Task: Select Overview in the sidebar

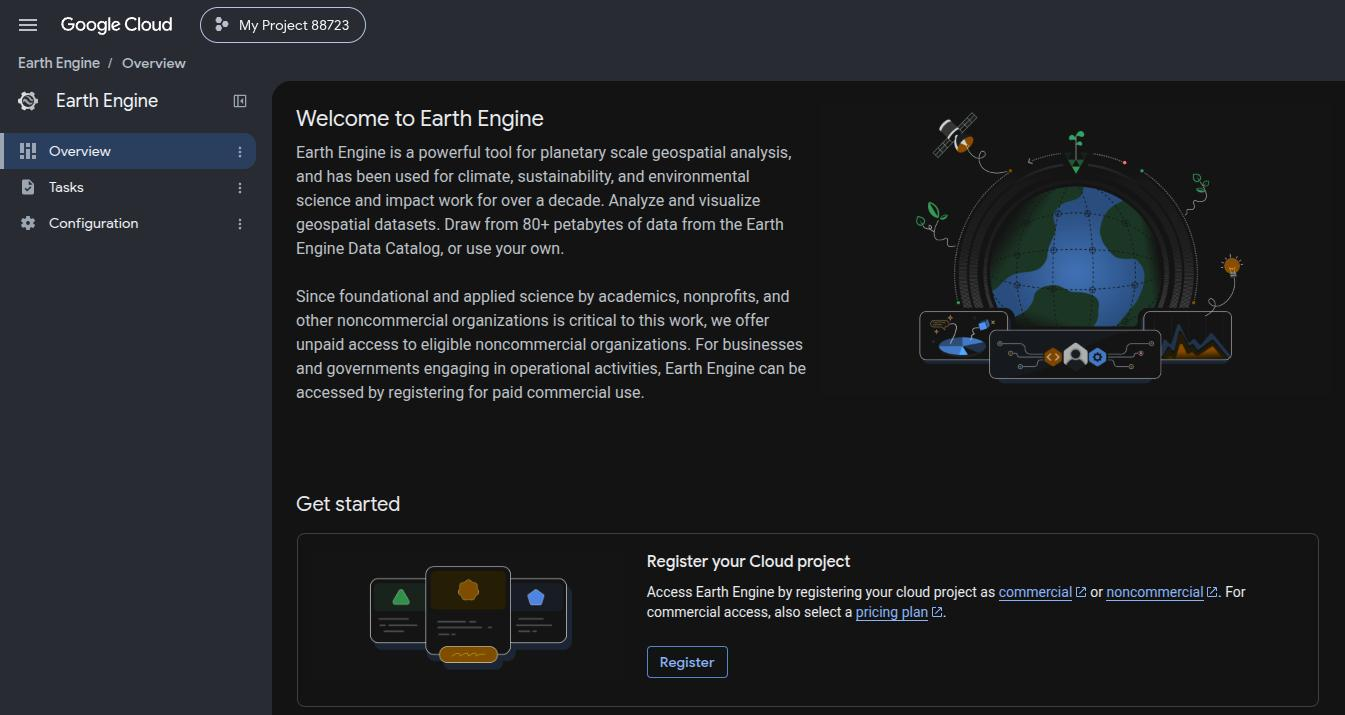Action: (128, 151)
